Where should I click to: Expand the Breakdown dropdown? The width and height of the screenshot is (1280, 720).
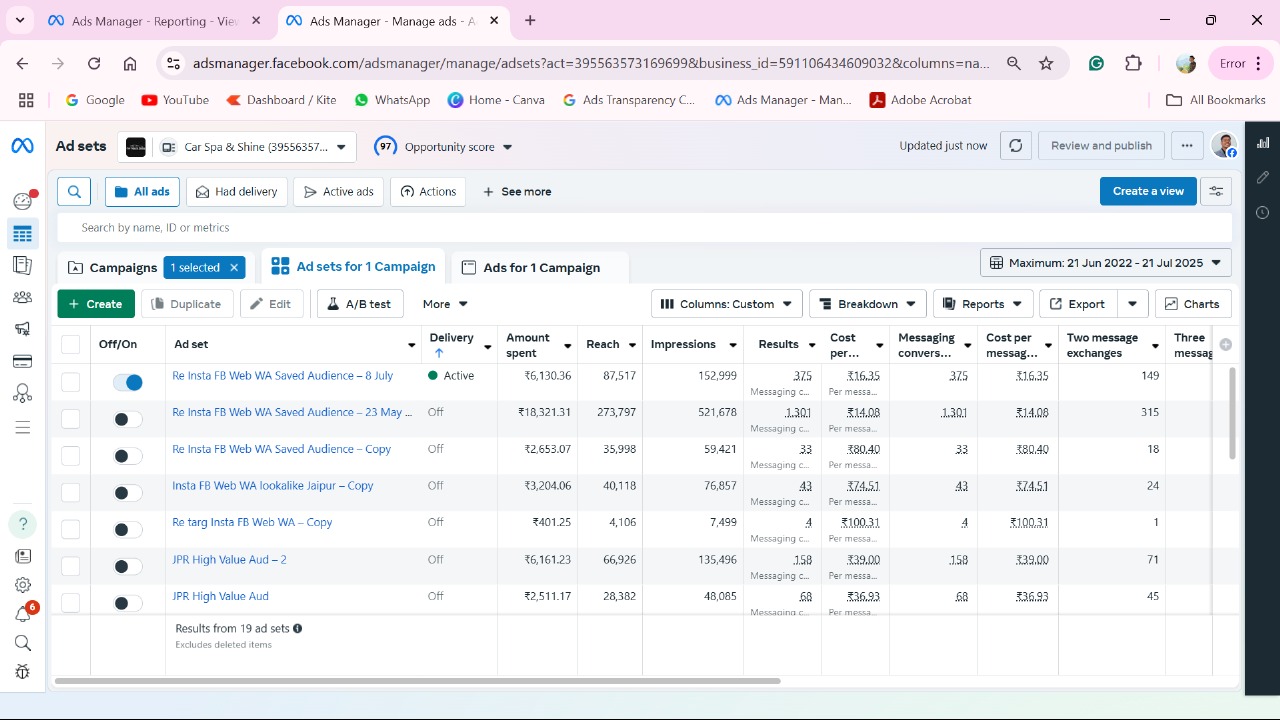[866, 304]
